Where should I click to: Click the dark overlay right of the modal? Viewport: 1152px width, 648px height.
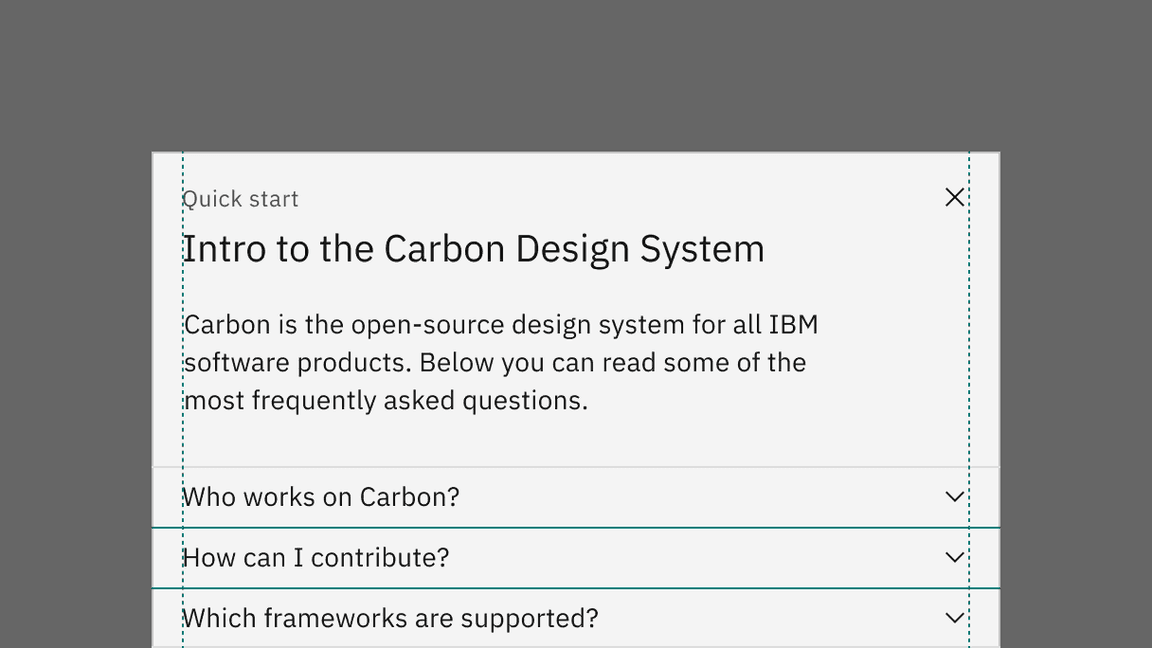pyautogui.click(x=1075, y=400)
